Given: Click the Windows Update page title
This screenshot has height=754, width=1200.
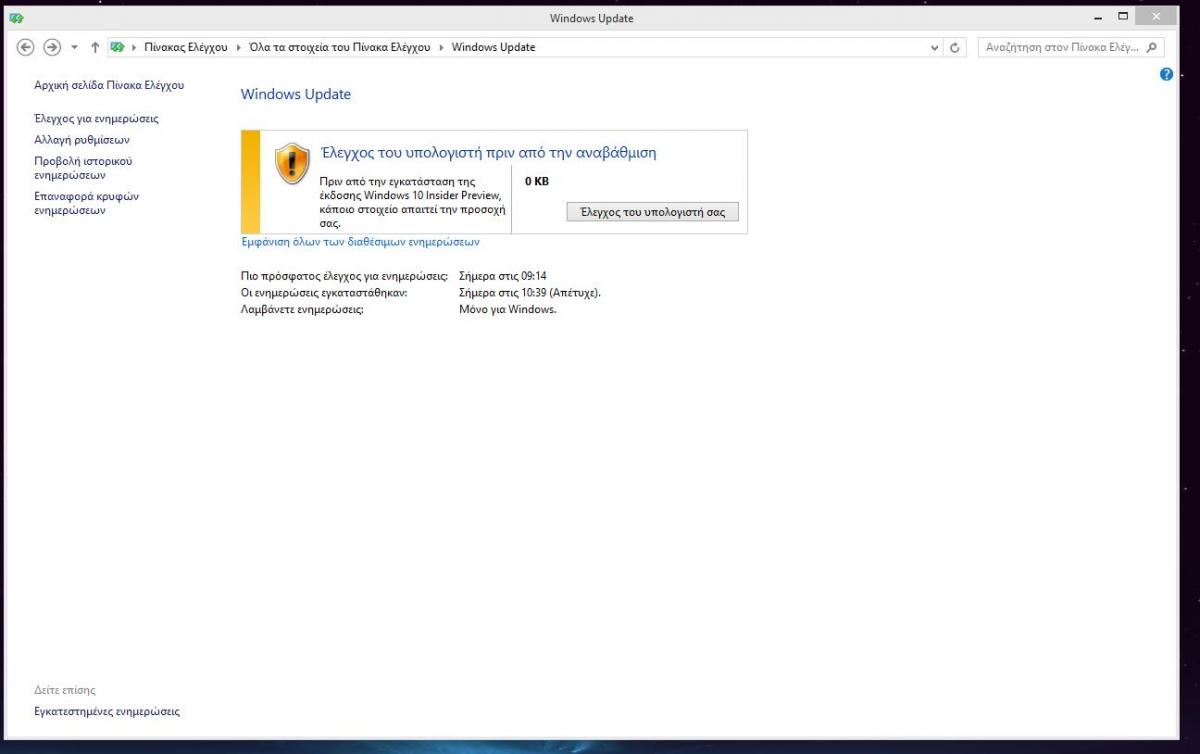Looking at the screenshot, I should coord(296,94).
